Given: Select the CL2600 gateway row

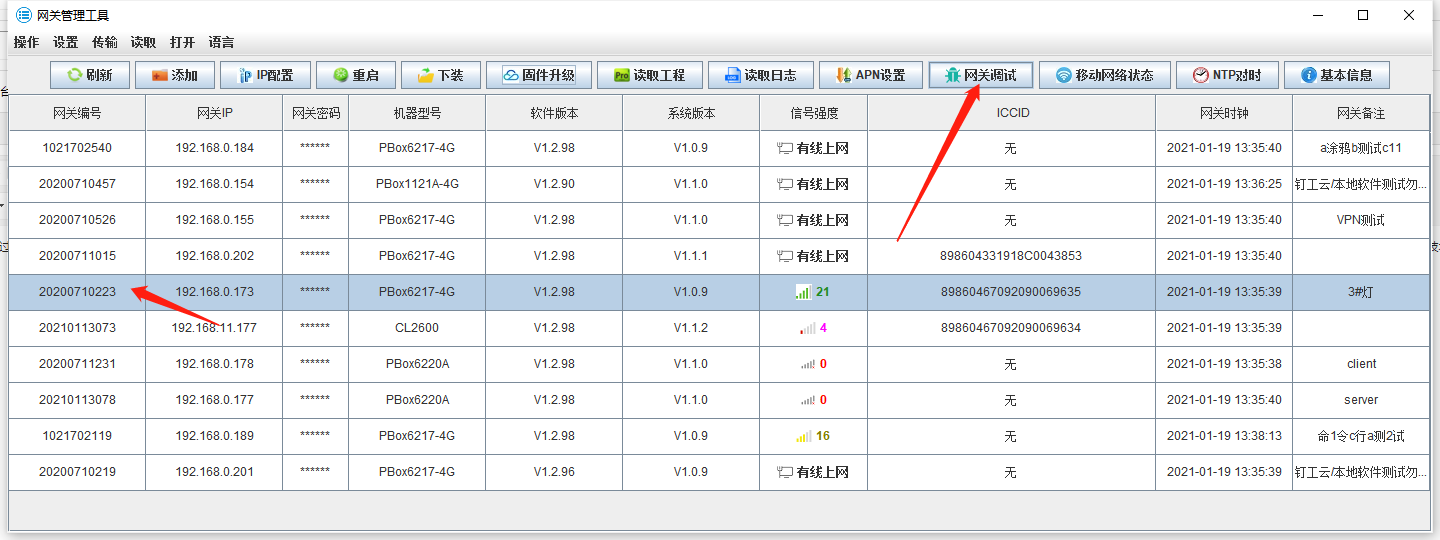Looking at the screenshot, I should click(416, 328).
